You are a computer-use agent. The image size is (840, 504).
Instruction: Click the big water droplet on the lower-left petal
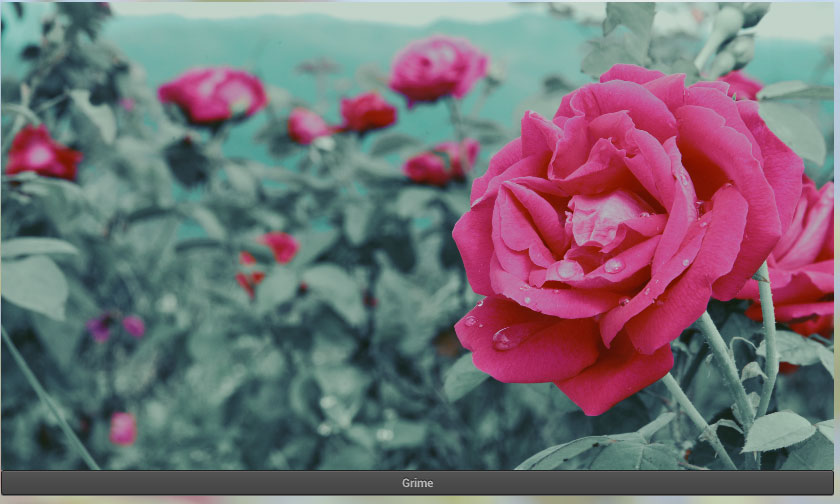click(x=506, y=338)
